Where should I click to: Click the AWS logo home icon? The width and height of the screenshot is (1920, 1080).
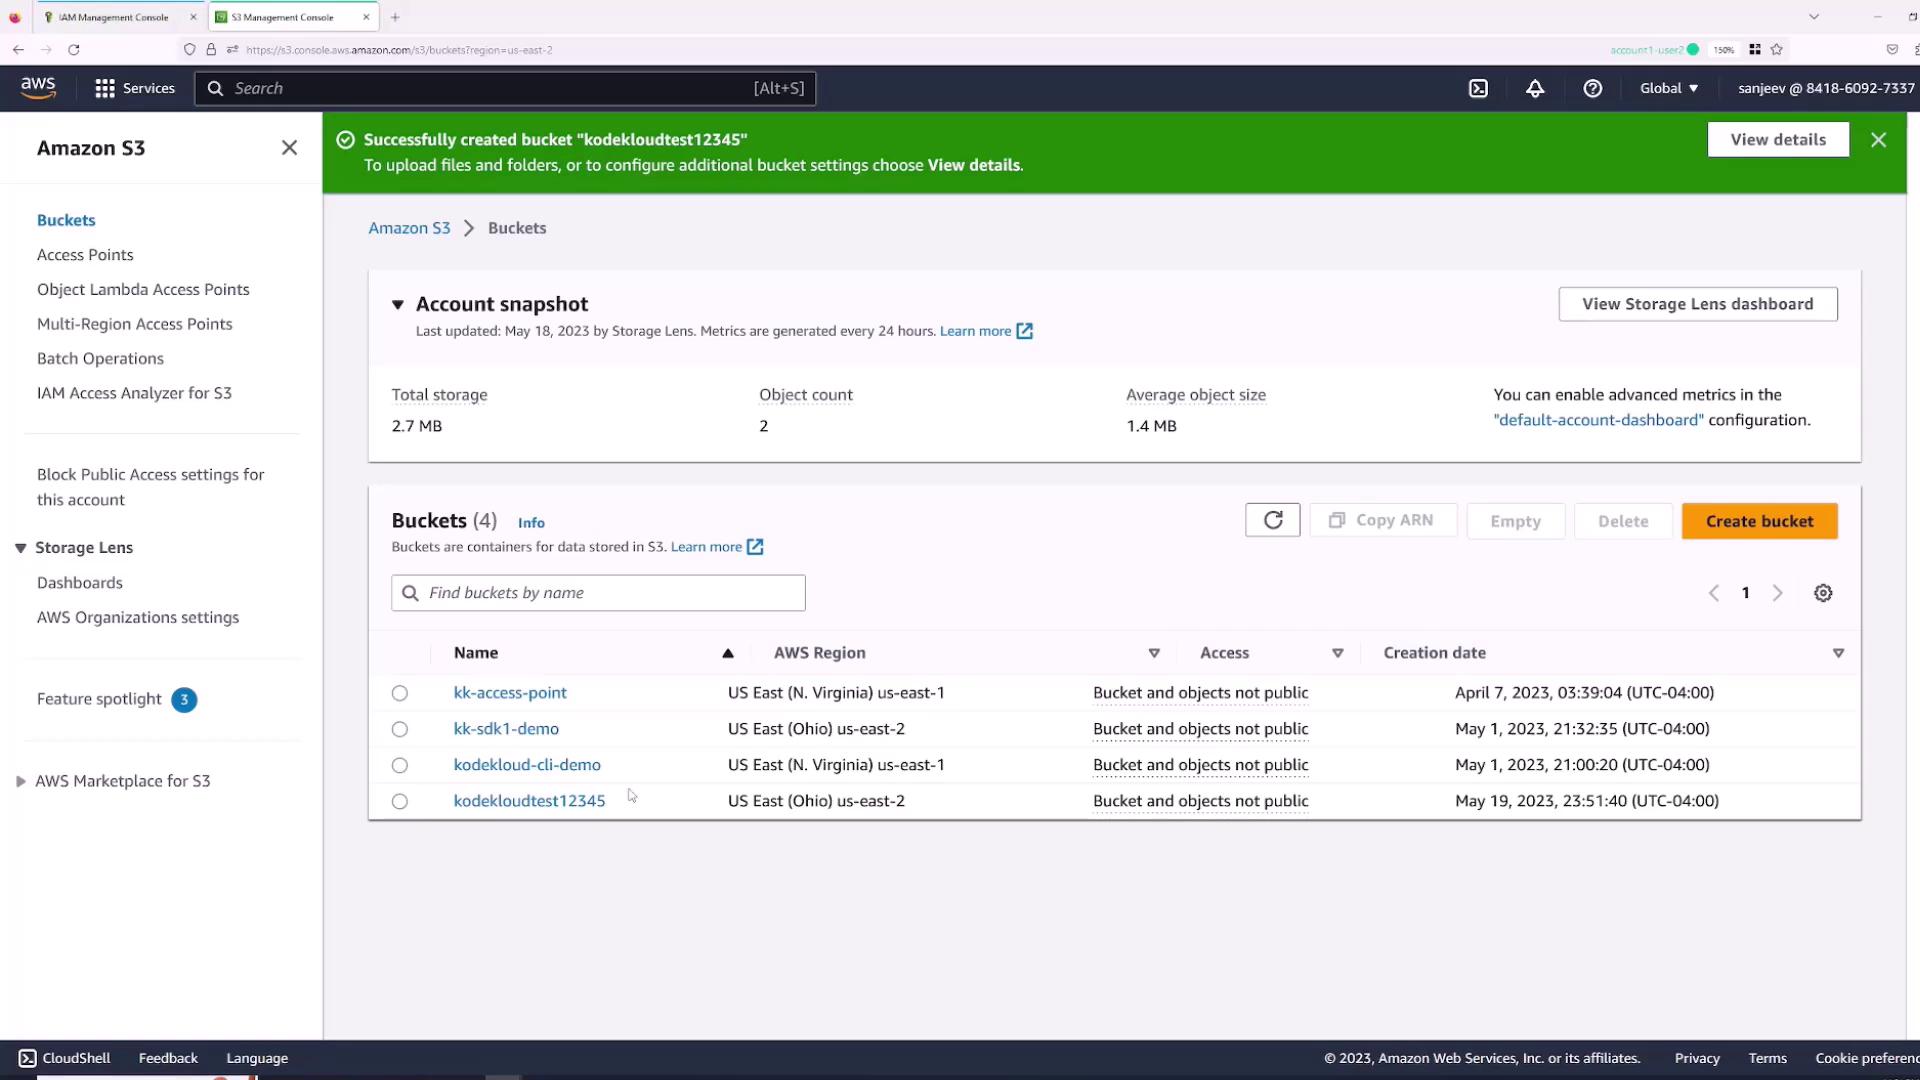coord(38,88)
